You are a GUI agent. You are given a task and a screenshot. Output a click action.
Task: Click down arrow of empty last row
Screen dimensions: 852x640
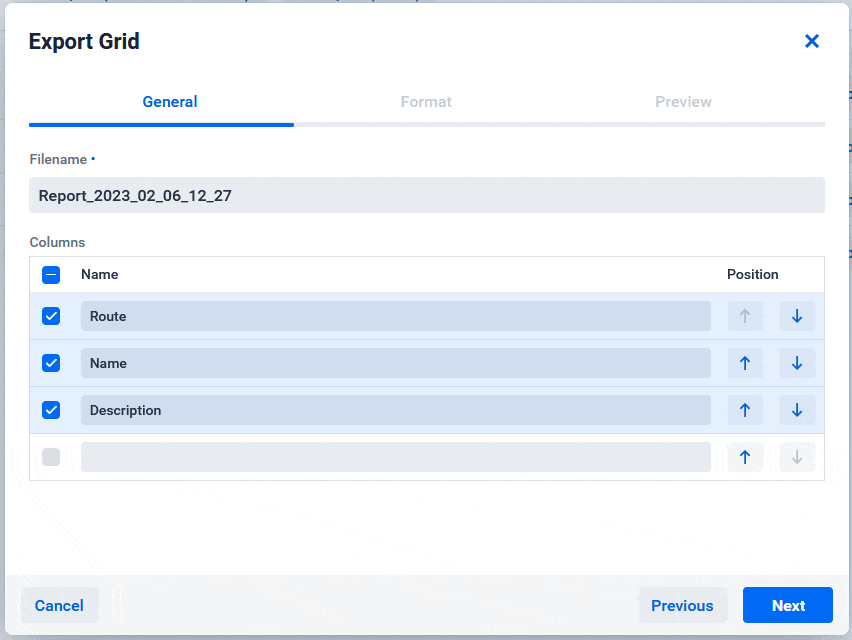797,457
